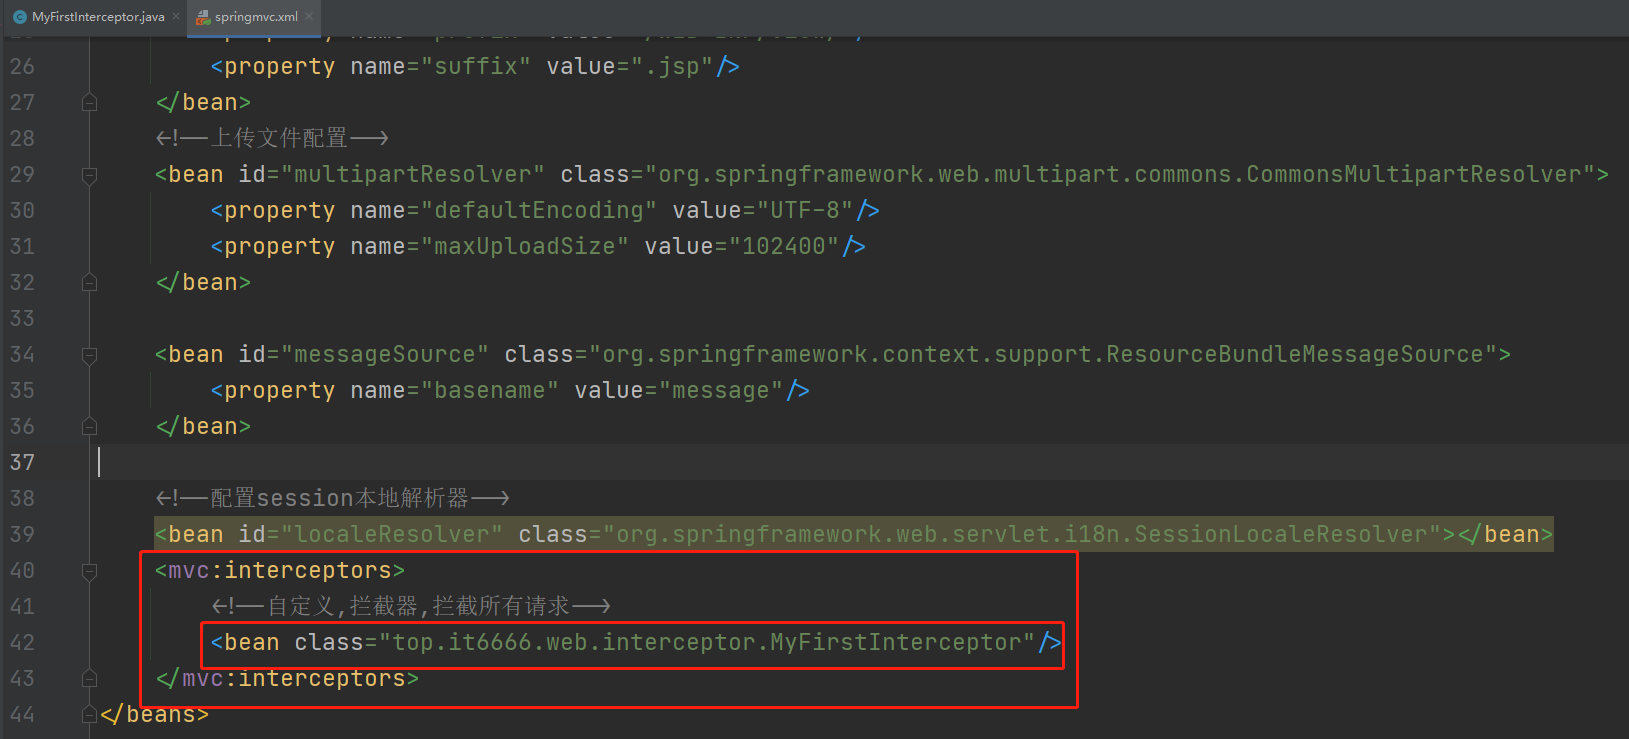The image size is (1629, 739).
Task: Toggle fold marker at closing bean line 32
Action: click(x=89, y=282)
